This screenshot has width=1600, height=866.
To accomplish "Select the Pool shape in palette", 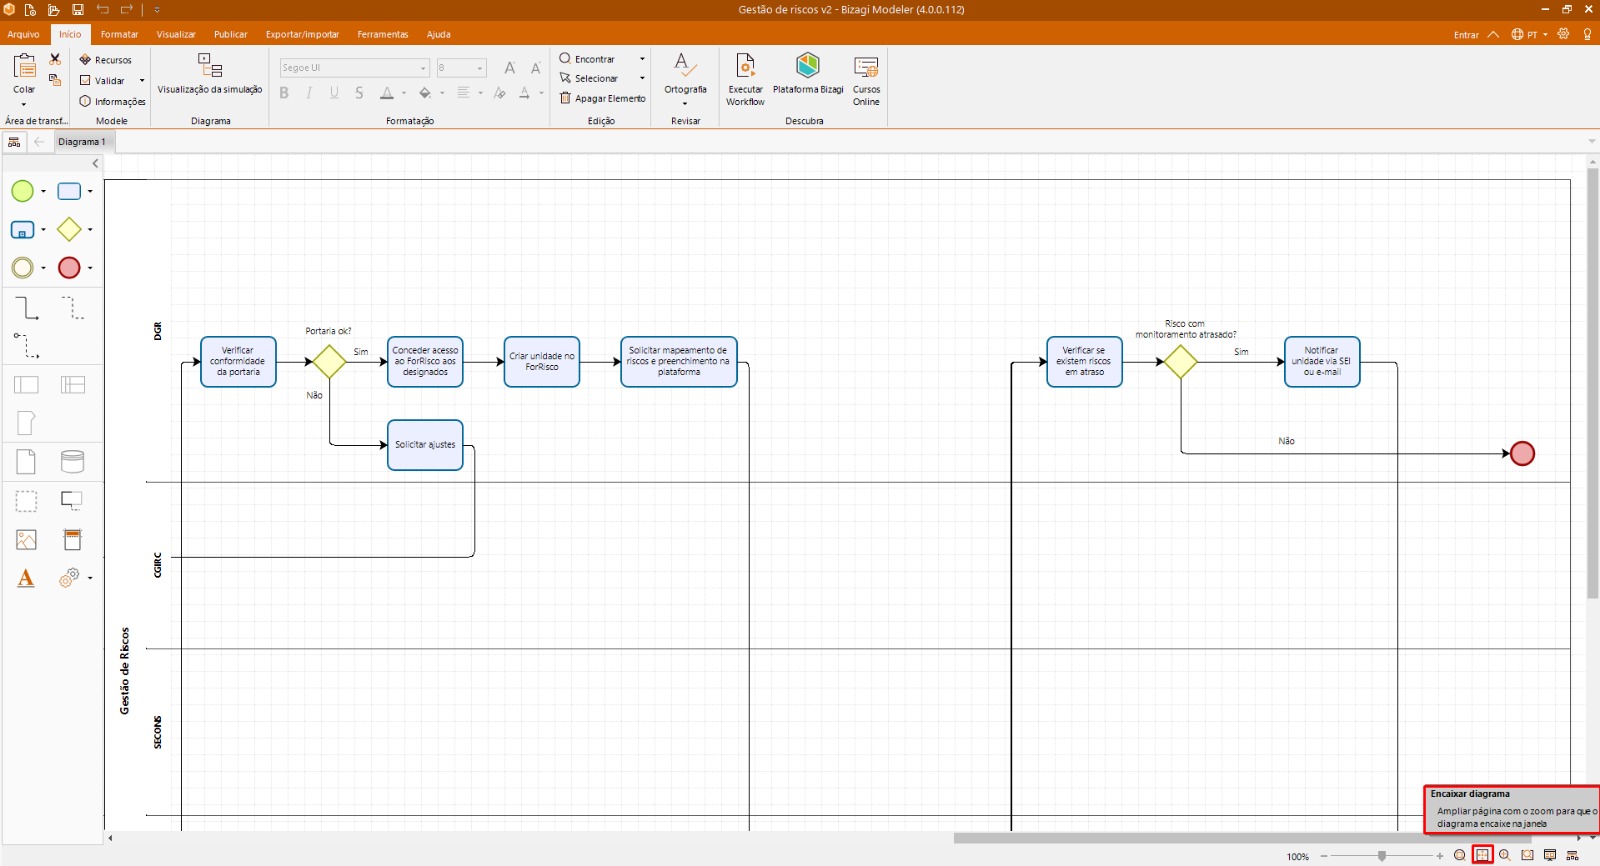I will click(26, 385).
